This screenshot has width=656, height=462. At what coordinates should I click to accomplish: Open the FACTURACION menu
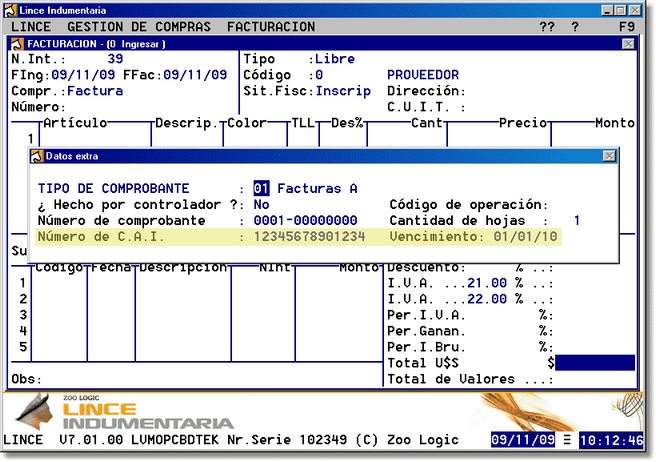click(x=271, y=26)
